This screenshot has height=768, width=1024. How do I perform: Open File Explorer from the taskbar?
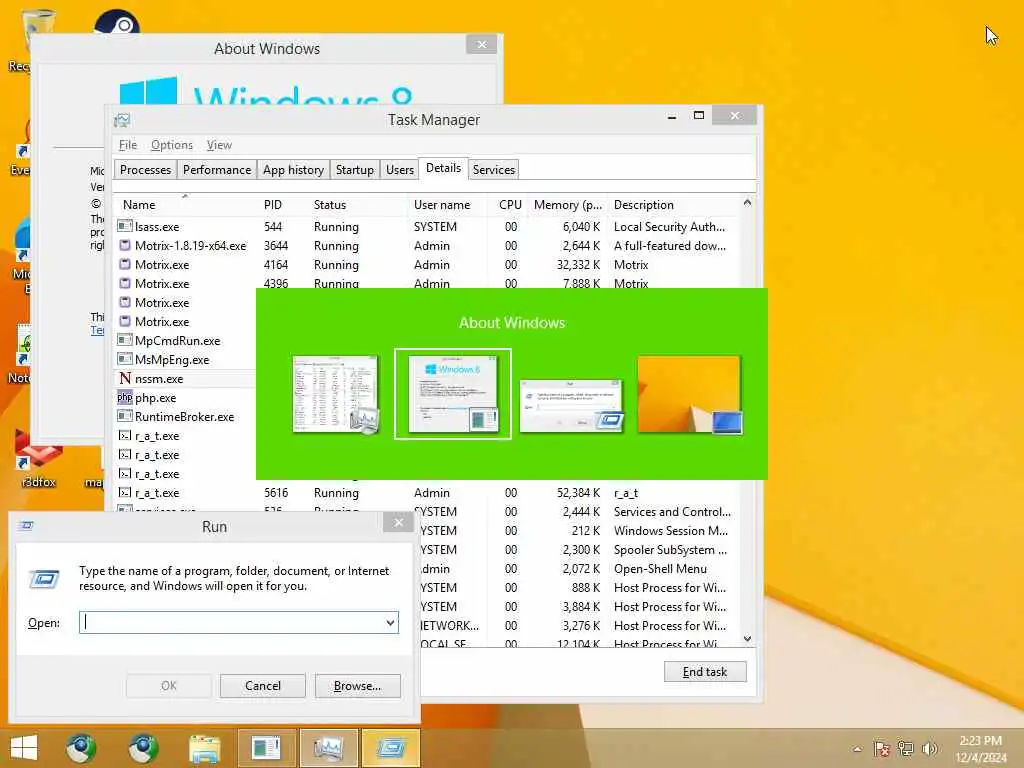(x=204, y=748)
